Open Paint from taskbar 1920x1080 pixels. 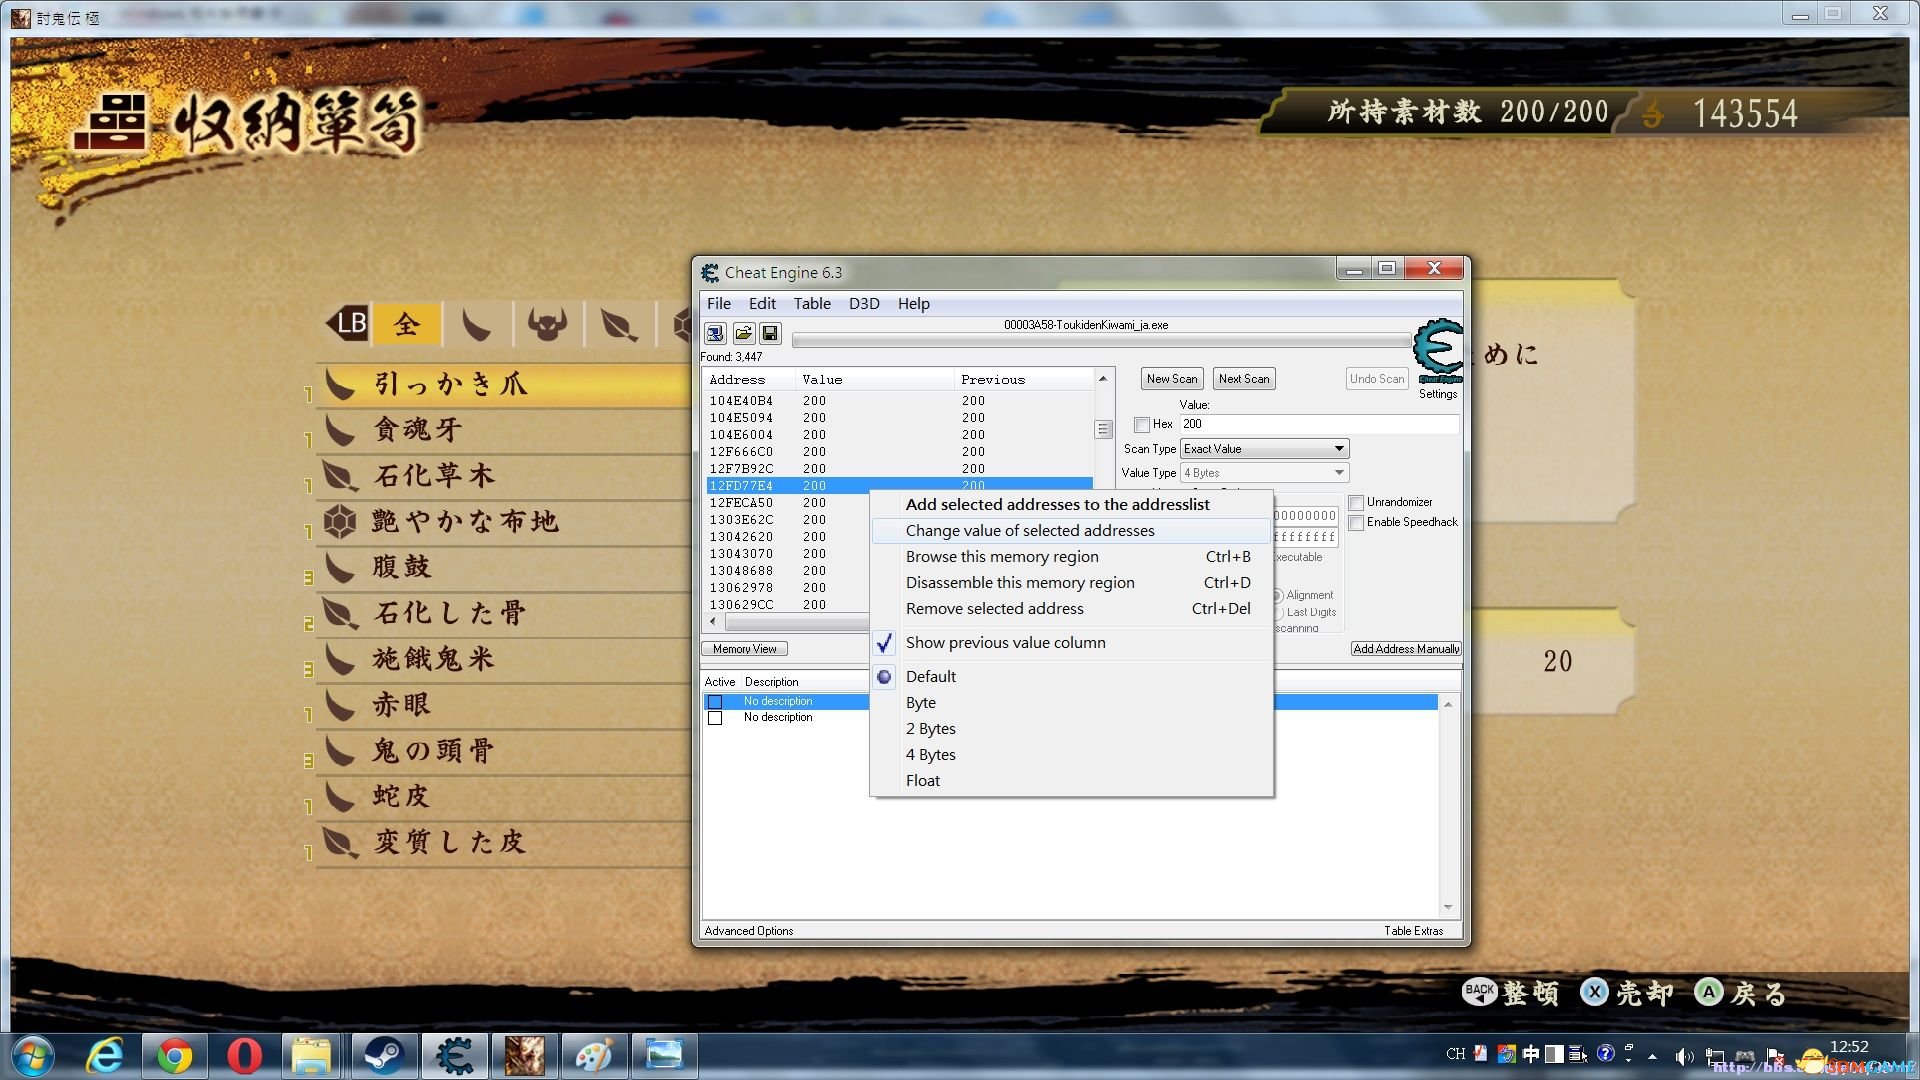pos(594,1056)
